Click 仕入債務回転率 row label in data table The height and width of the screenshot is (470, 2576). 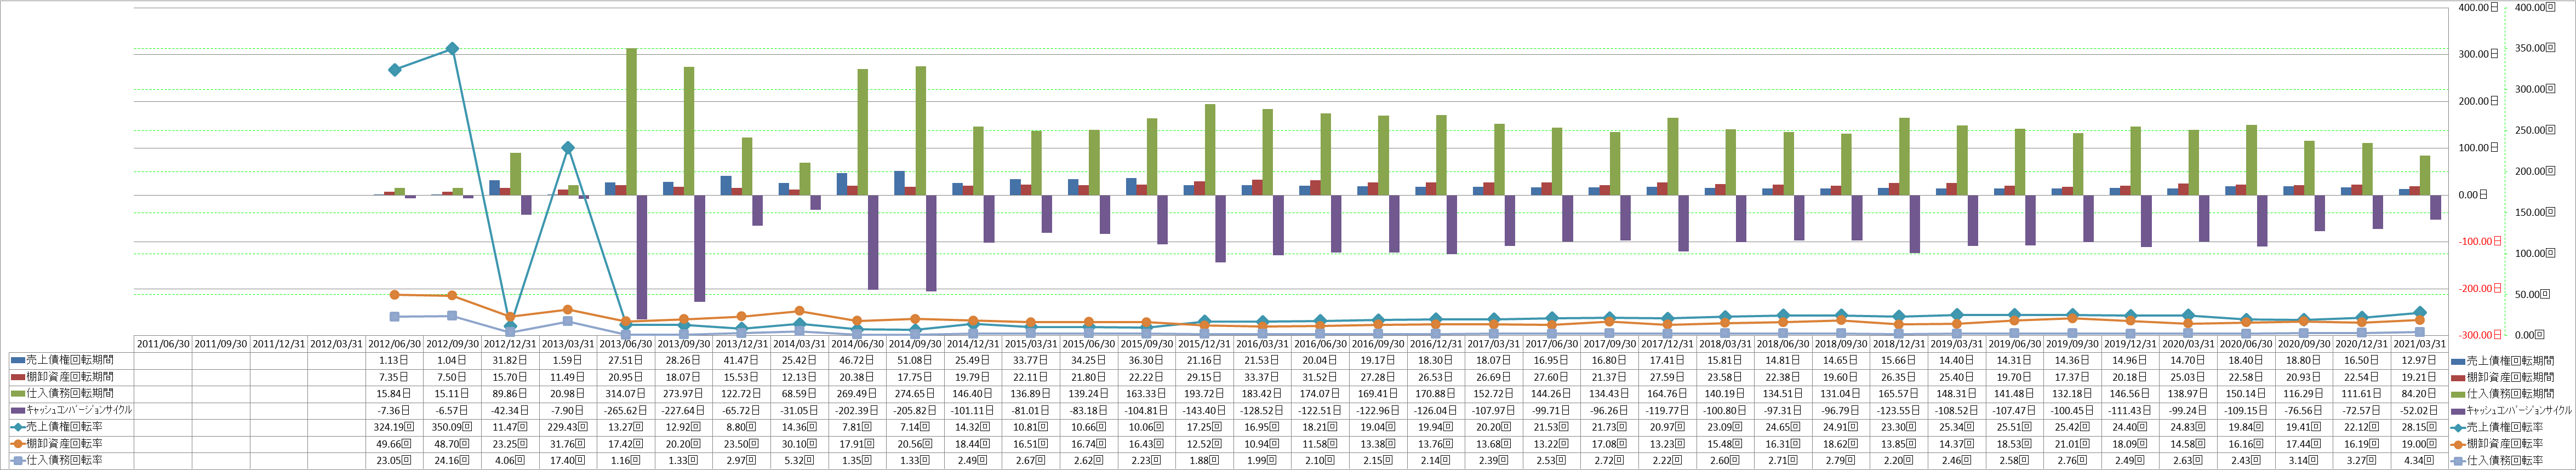[x=63, y=461]
